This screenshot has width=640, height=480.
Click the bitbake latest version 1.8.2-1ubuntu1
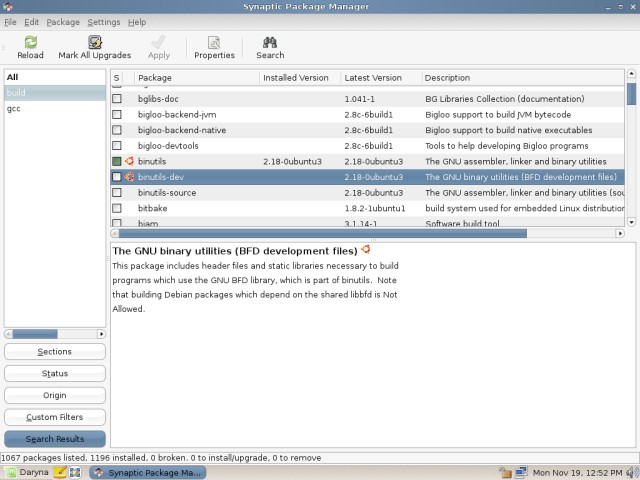pyautogui.click(x=375, y=208)
